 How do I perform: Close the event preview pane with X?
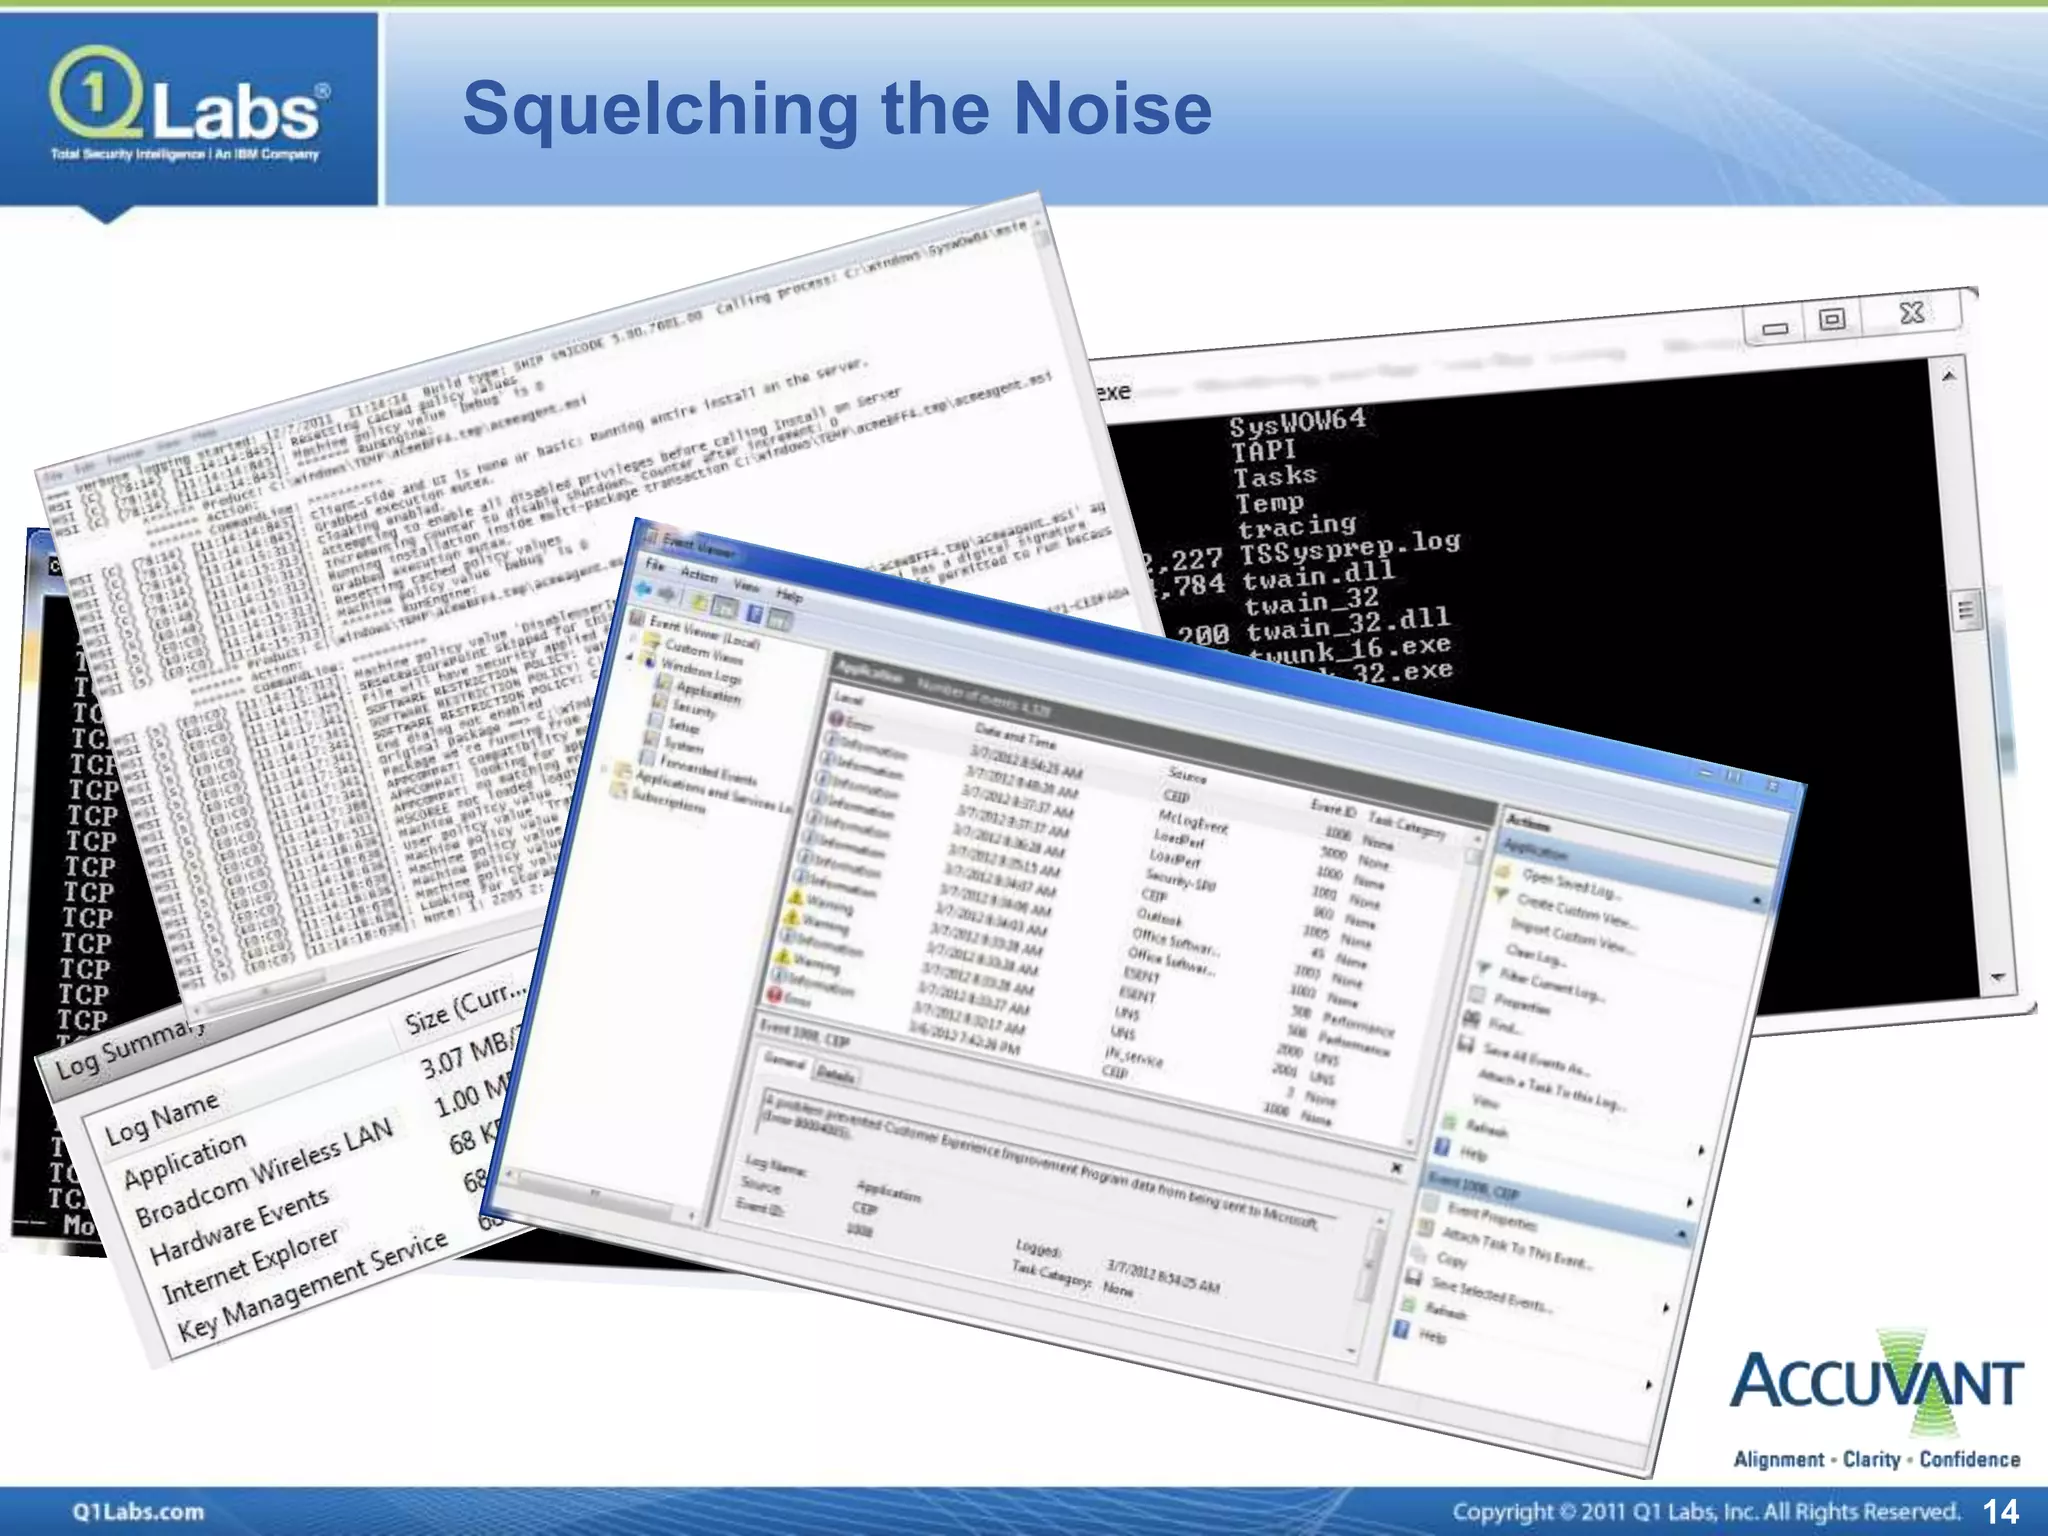pos(1397,1167)
